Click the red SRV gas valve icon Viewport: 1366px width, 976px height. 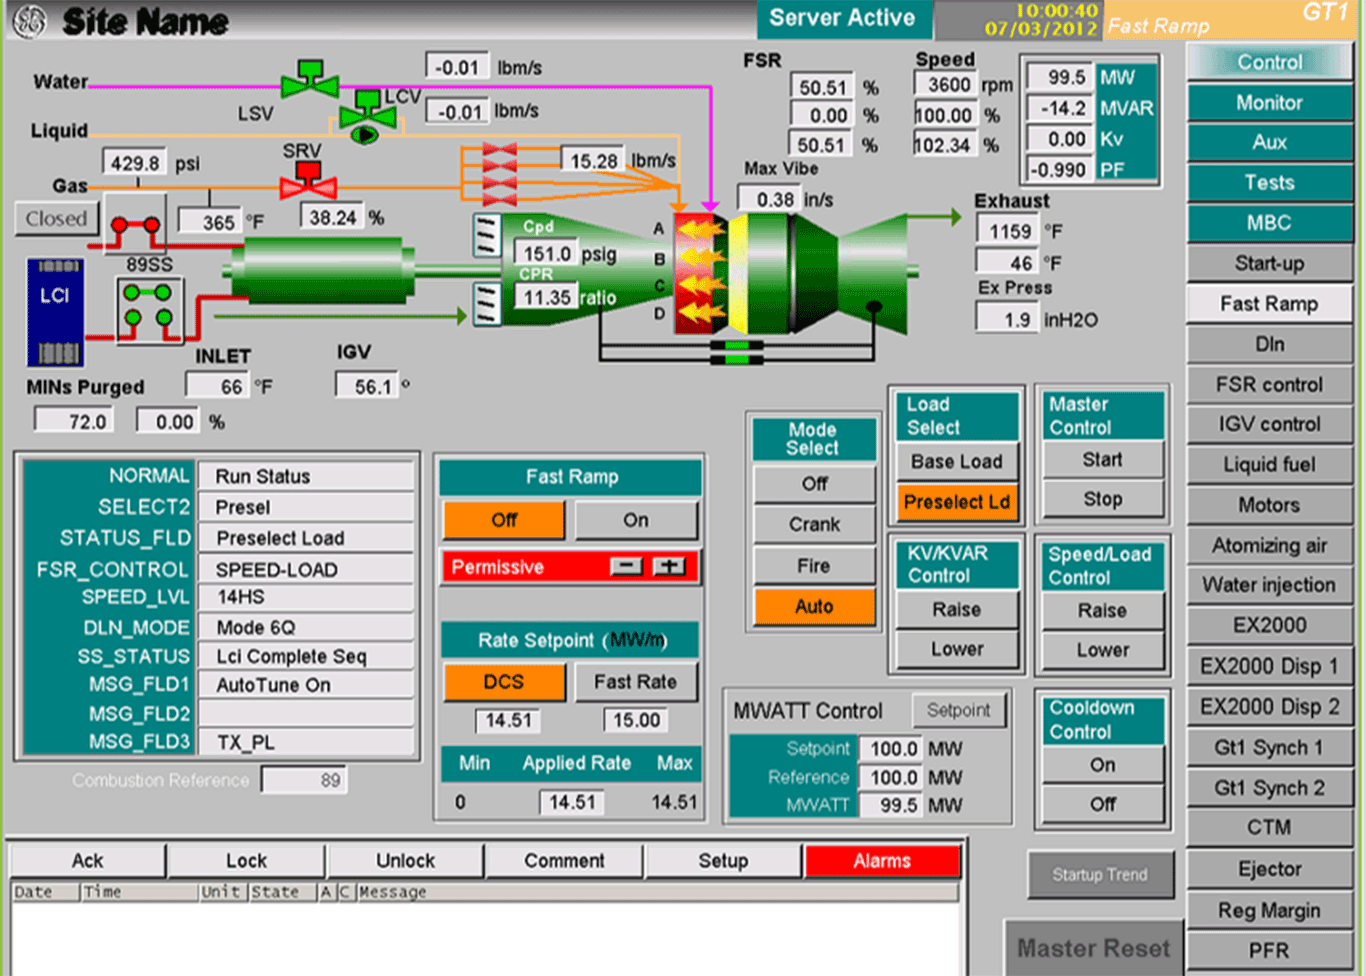pos(307,183)
